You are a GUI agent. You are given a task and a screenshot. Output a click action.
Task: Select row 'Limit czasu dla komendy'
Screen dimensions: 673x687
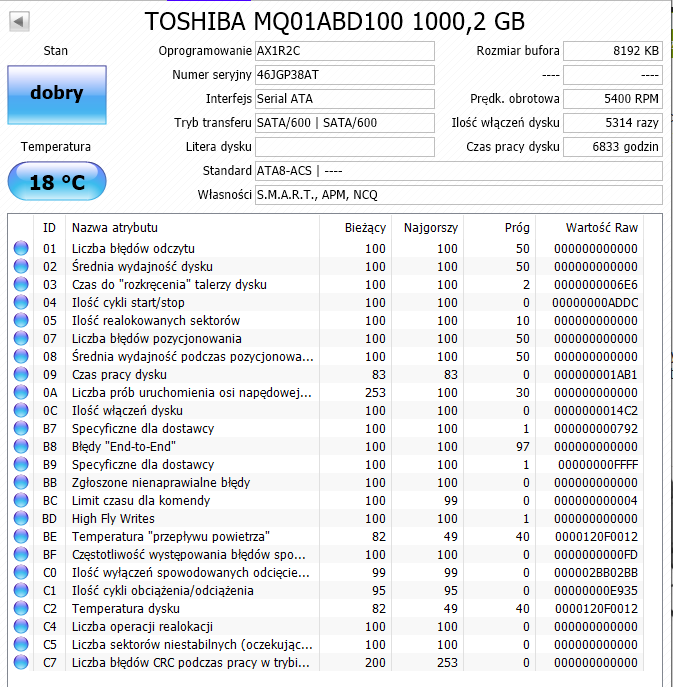(326, 500)
